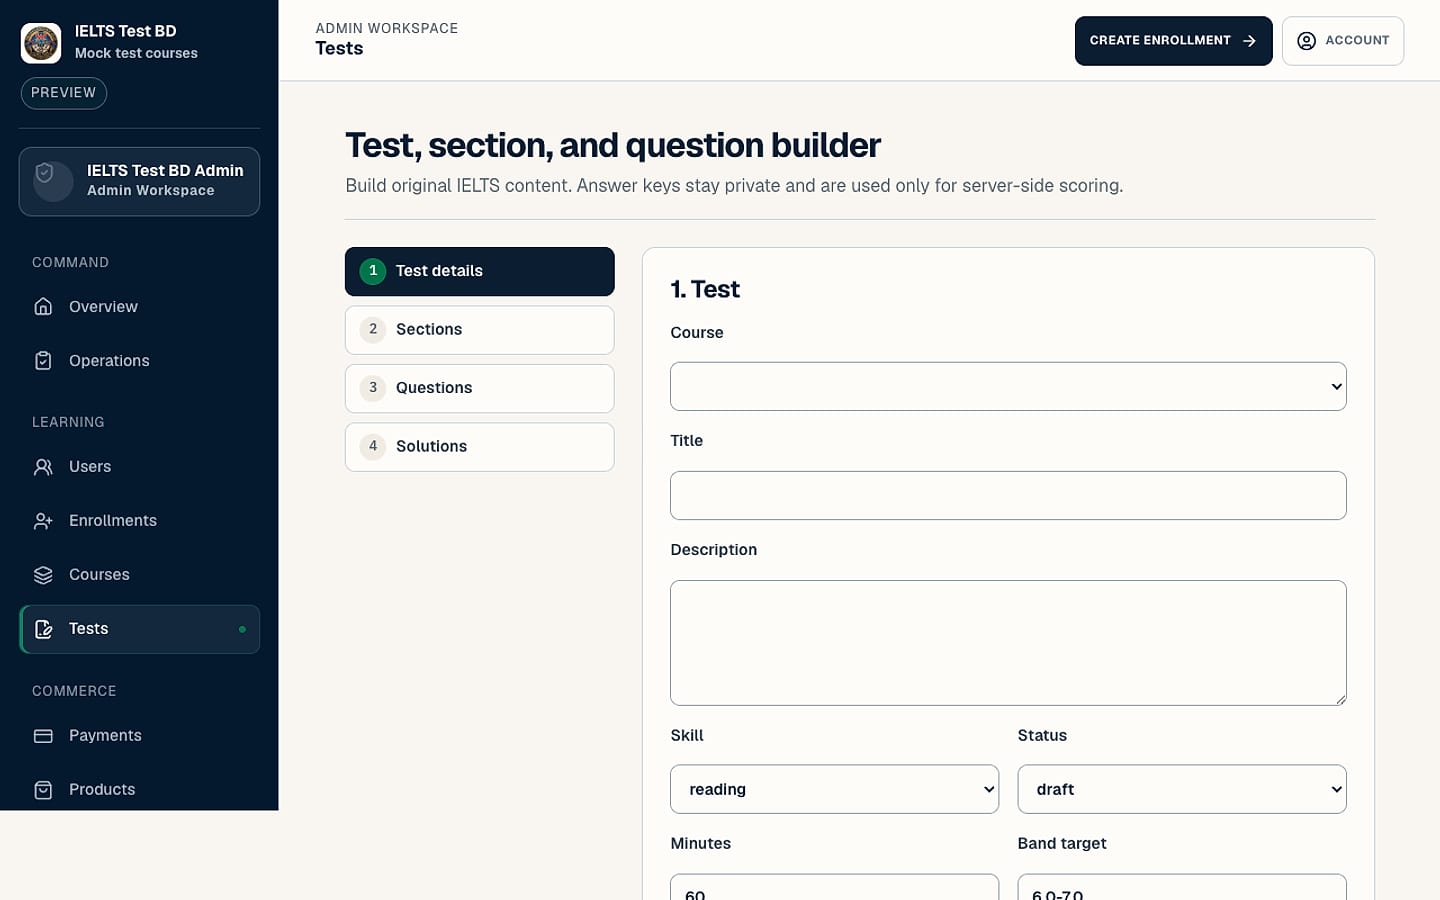Click the IELTS Test BD brand title
1440x900 pixels.
point(126,31)
